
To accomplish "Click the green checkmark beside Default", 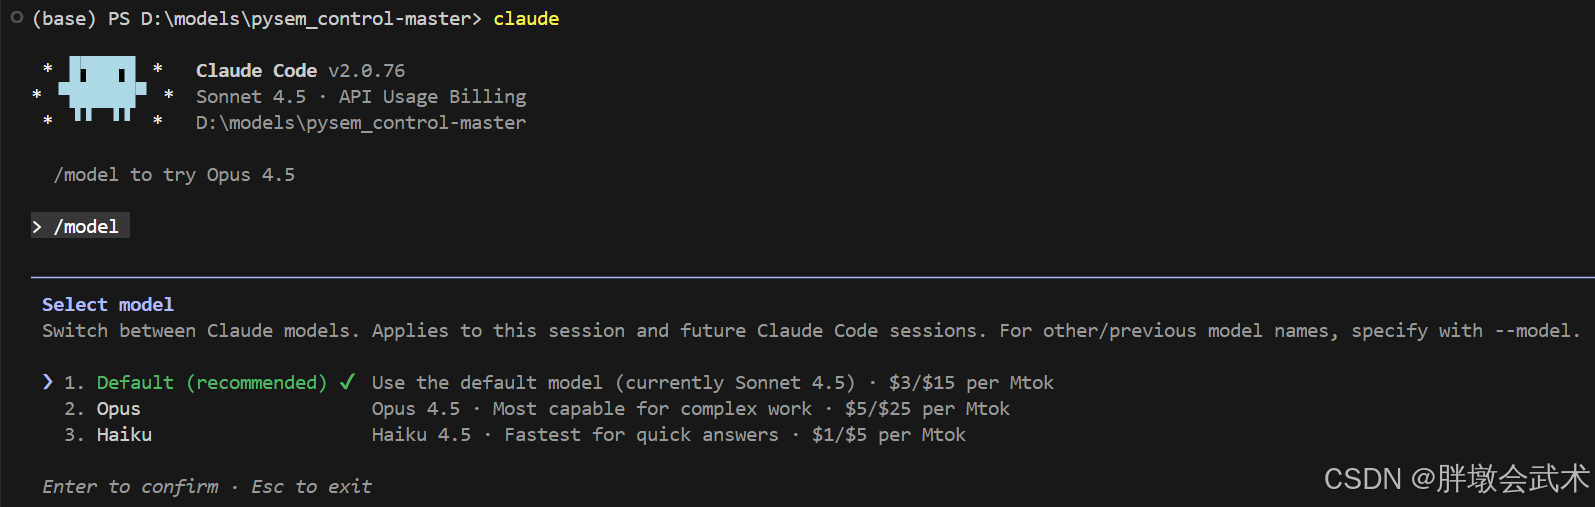I will tap(347, 382).
